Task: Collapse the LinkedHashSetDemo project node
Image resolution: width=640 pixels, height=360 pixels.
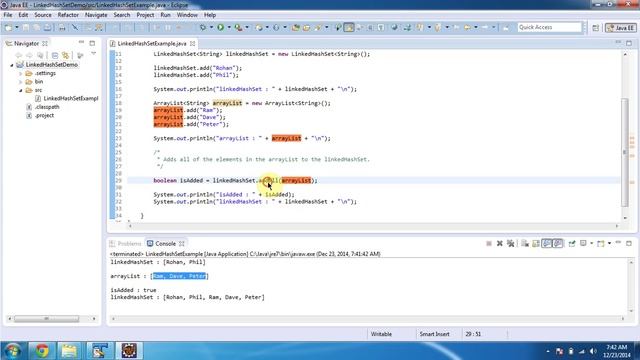Action: pos(12,65)
